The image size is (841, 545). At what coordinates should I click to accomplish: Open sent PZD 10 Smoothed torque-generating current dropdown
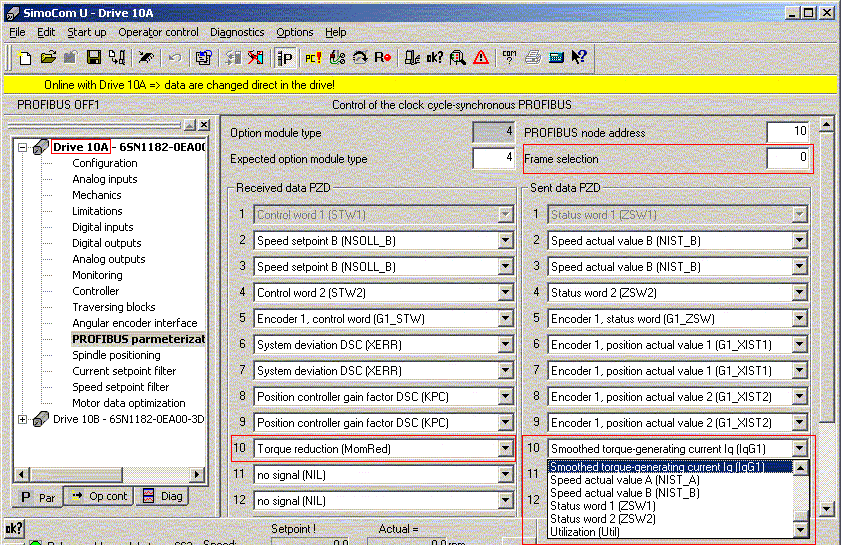(799, 449)
